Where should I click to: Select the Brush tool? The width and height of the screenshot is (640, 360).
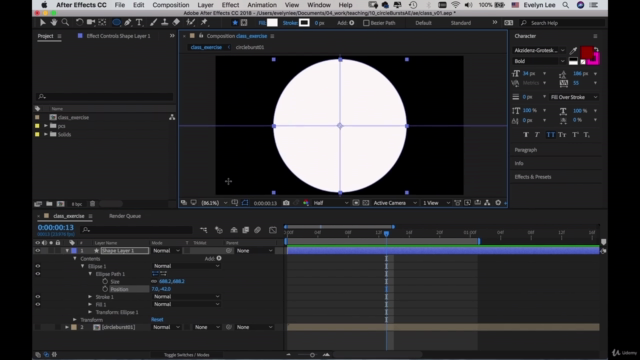pos(153,23)
